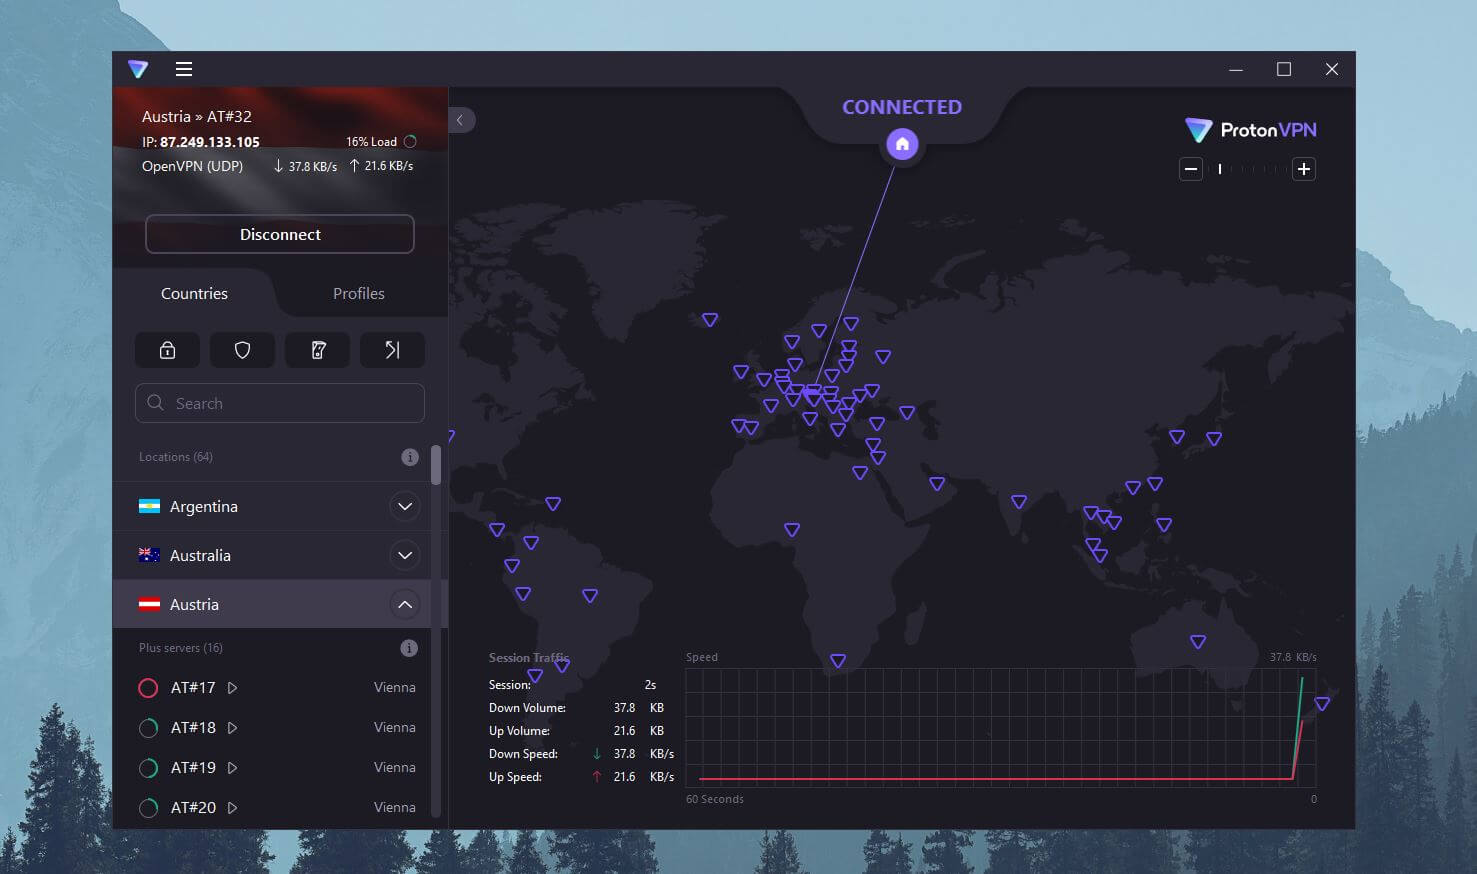Toggle Kill Switch icon
Screen dimensions: 1477x874
point(318,350)
